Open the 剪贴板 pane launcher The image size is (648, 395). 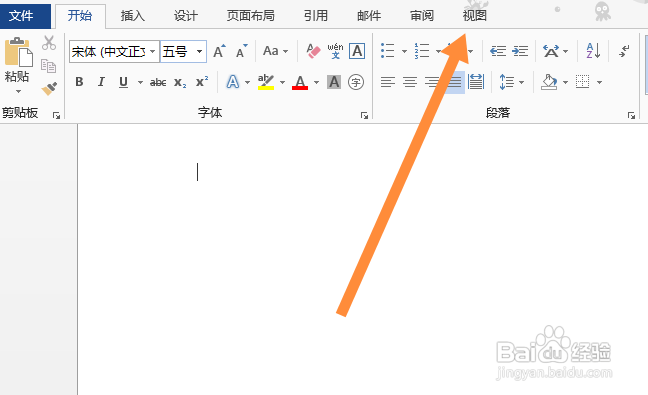pyautogui.click(x=56, y=116)
